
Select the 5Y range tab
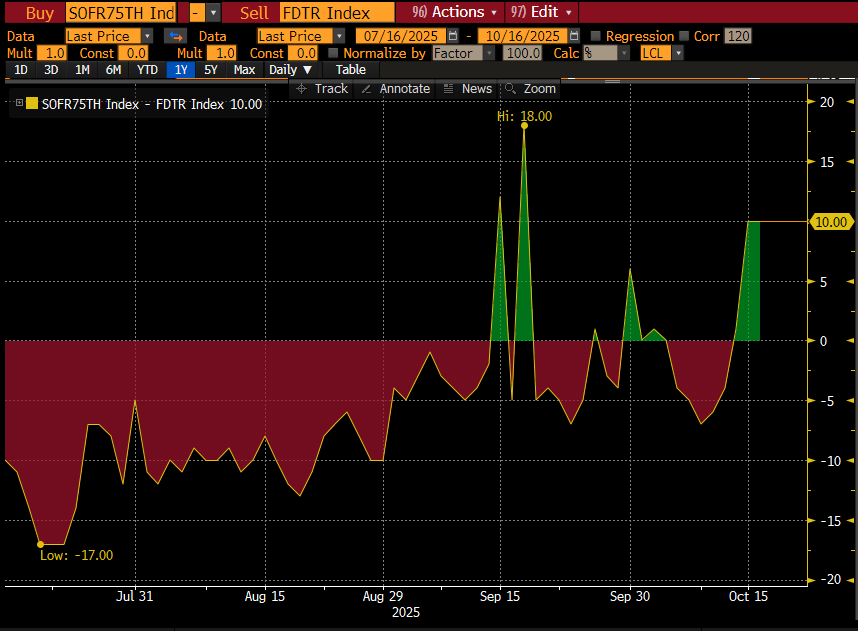(x=211, y=70)
